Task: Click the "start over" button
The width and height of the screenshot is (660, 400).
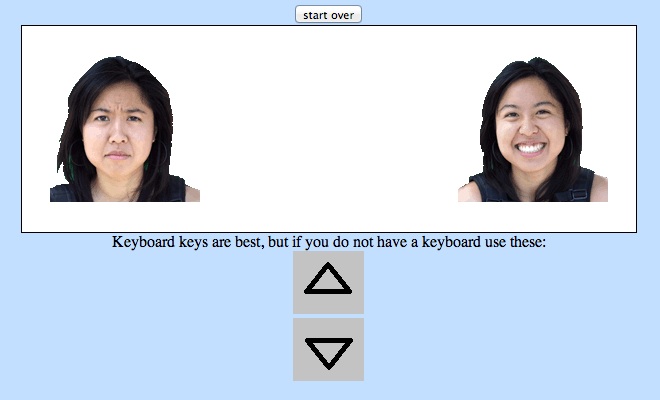Action: (x=328, y=14)
